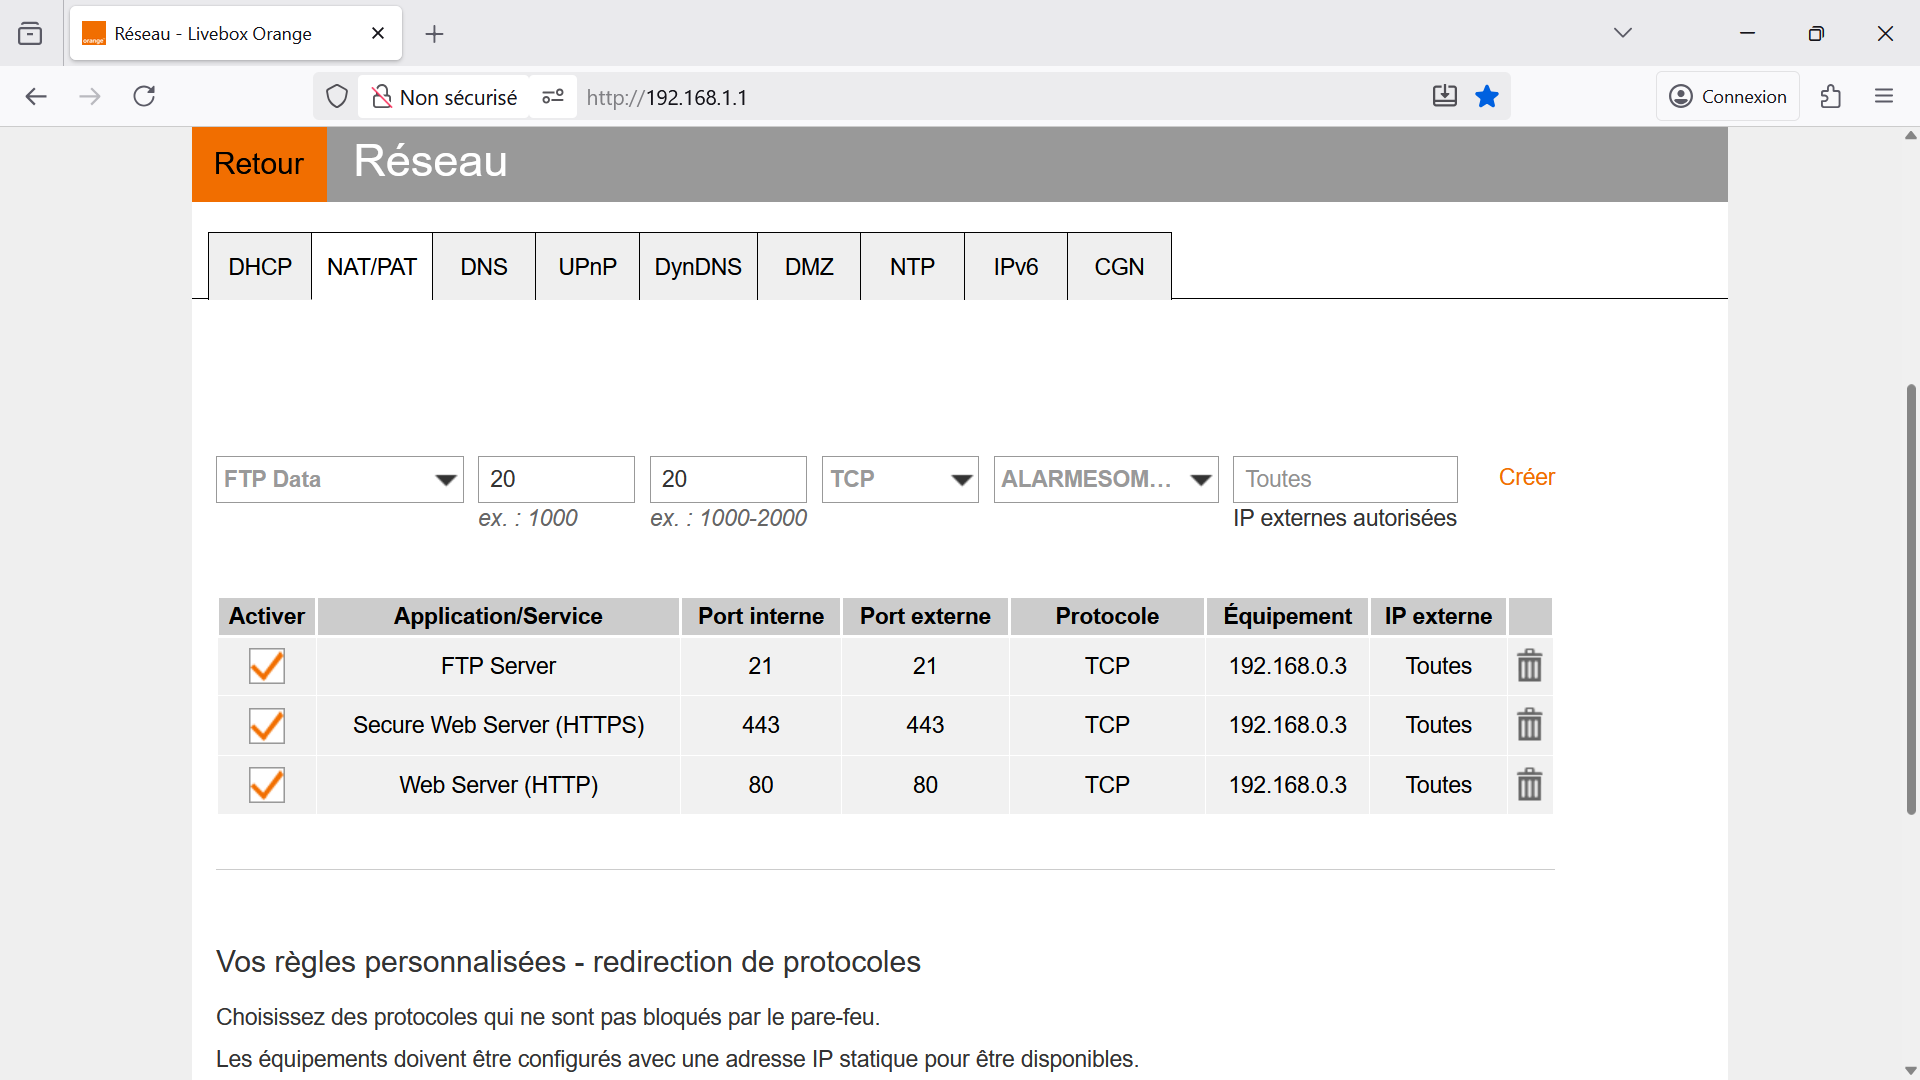Open the ALARMESOM equipment dropdown
This screenshot has height=1080, width=1920.
coord(1105,479)
